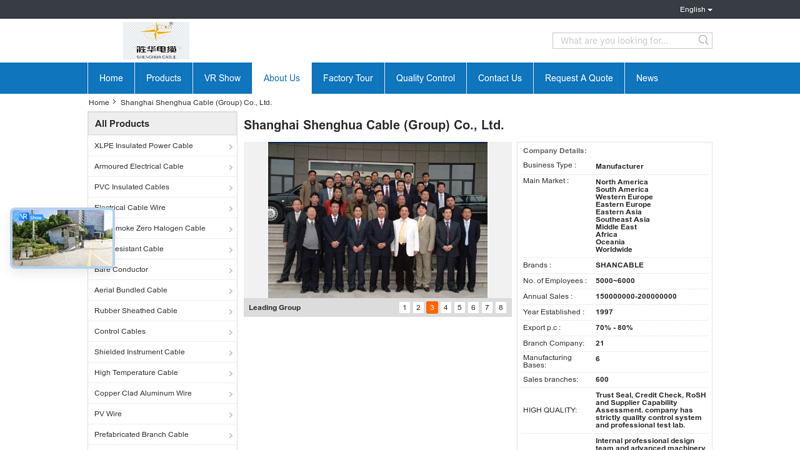
Task: Click the Home breadcrumb link
Action: click(x=98, y=103)
